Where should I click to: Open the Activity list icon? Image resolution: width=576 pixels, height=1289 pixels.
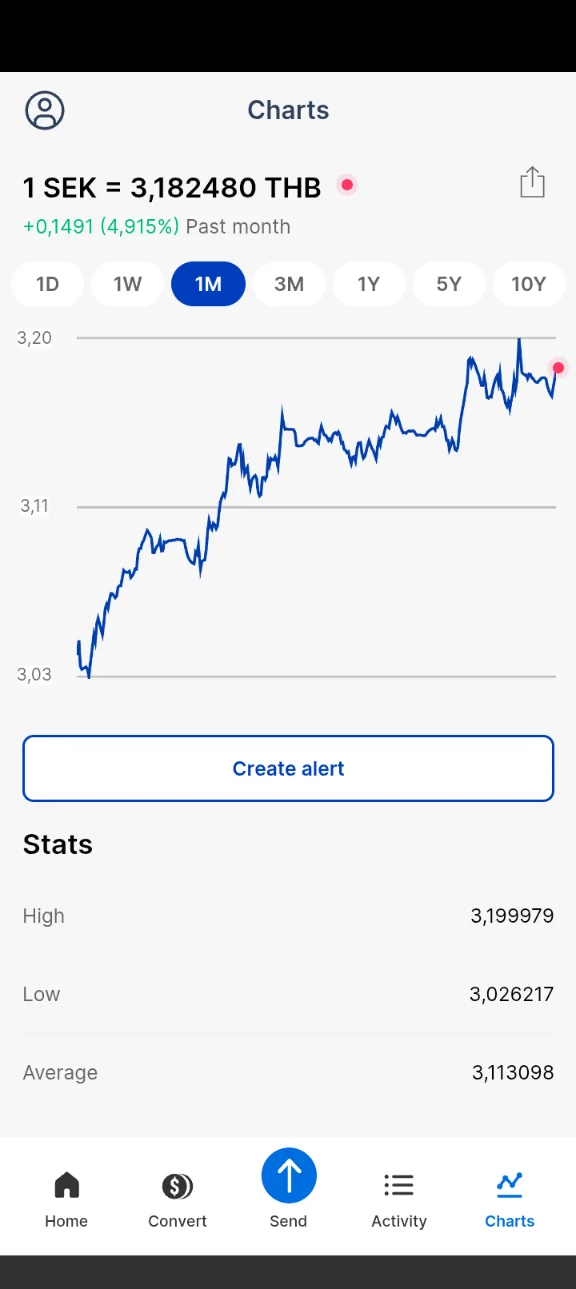tap(399, 1186)
